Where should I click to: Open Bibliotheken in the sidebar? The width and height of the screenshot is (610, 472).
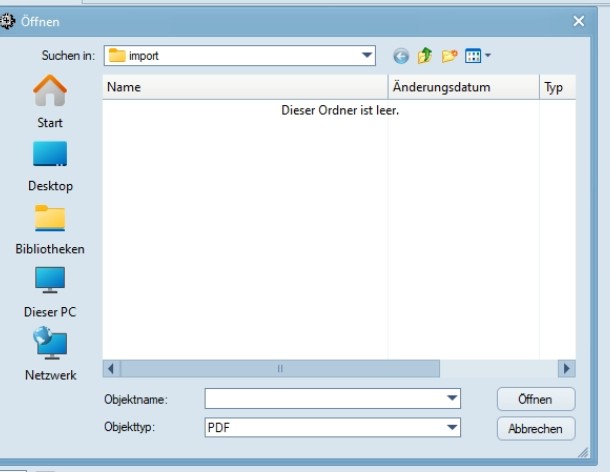click(x=50, y=228)
